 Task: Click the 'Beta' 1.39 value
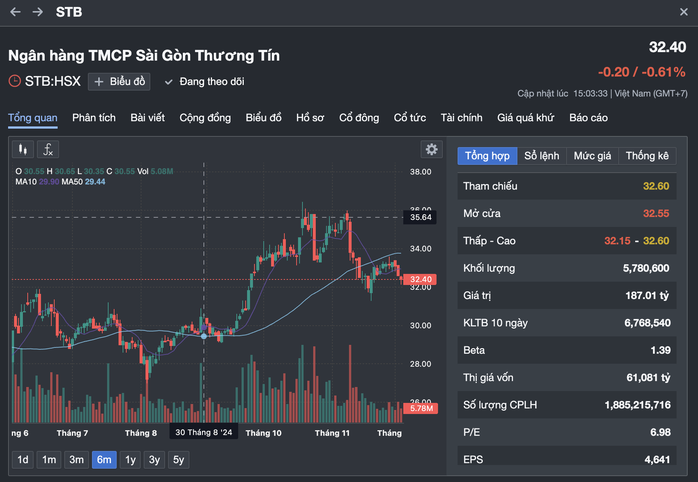tap(660, 350)
